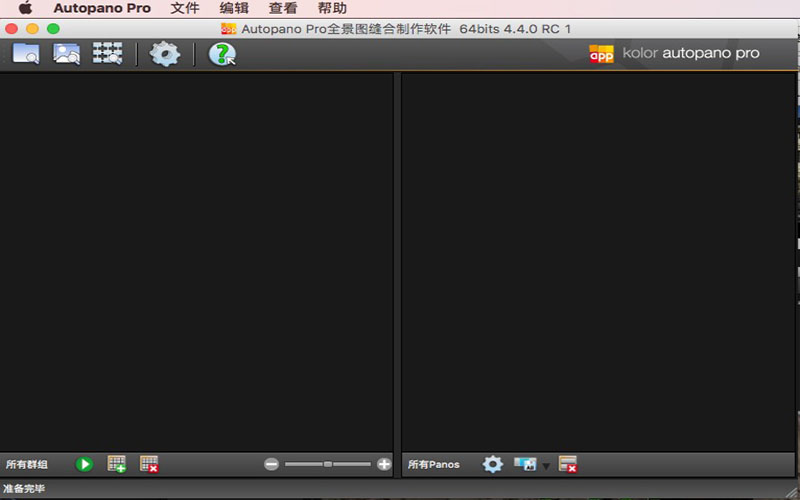The image size is (800, 500).
Task: Open the 查看 menu
Action: pos(283,8)
